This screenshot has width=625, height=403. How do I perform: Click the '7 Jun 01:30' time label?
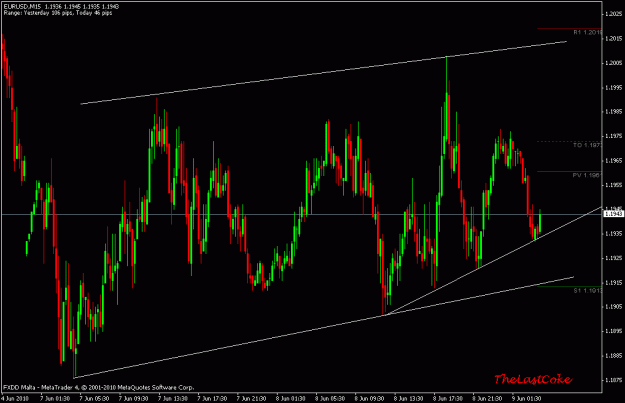(55, 398)
